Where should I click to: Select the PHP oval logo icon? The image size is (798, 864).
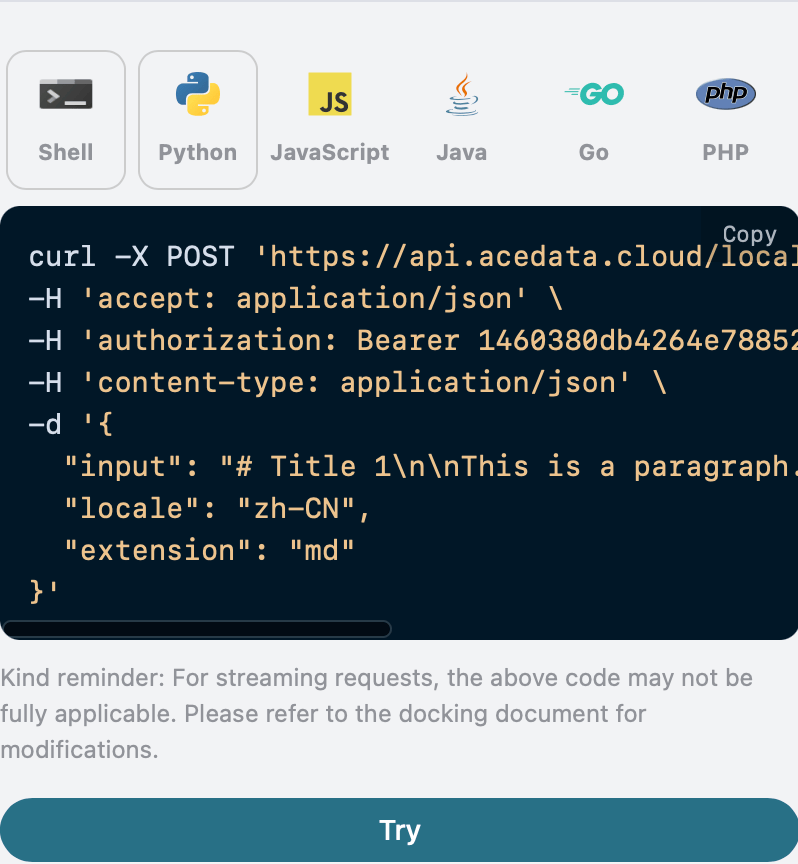coord(725,94)
